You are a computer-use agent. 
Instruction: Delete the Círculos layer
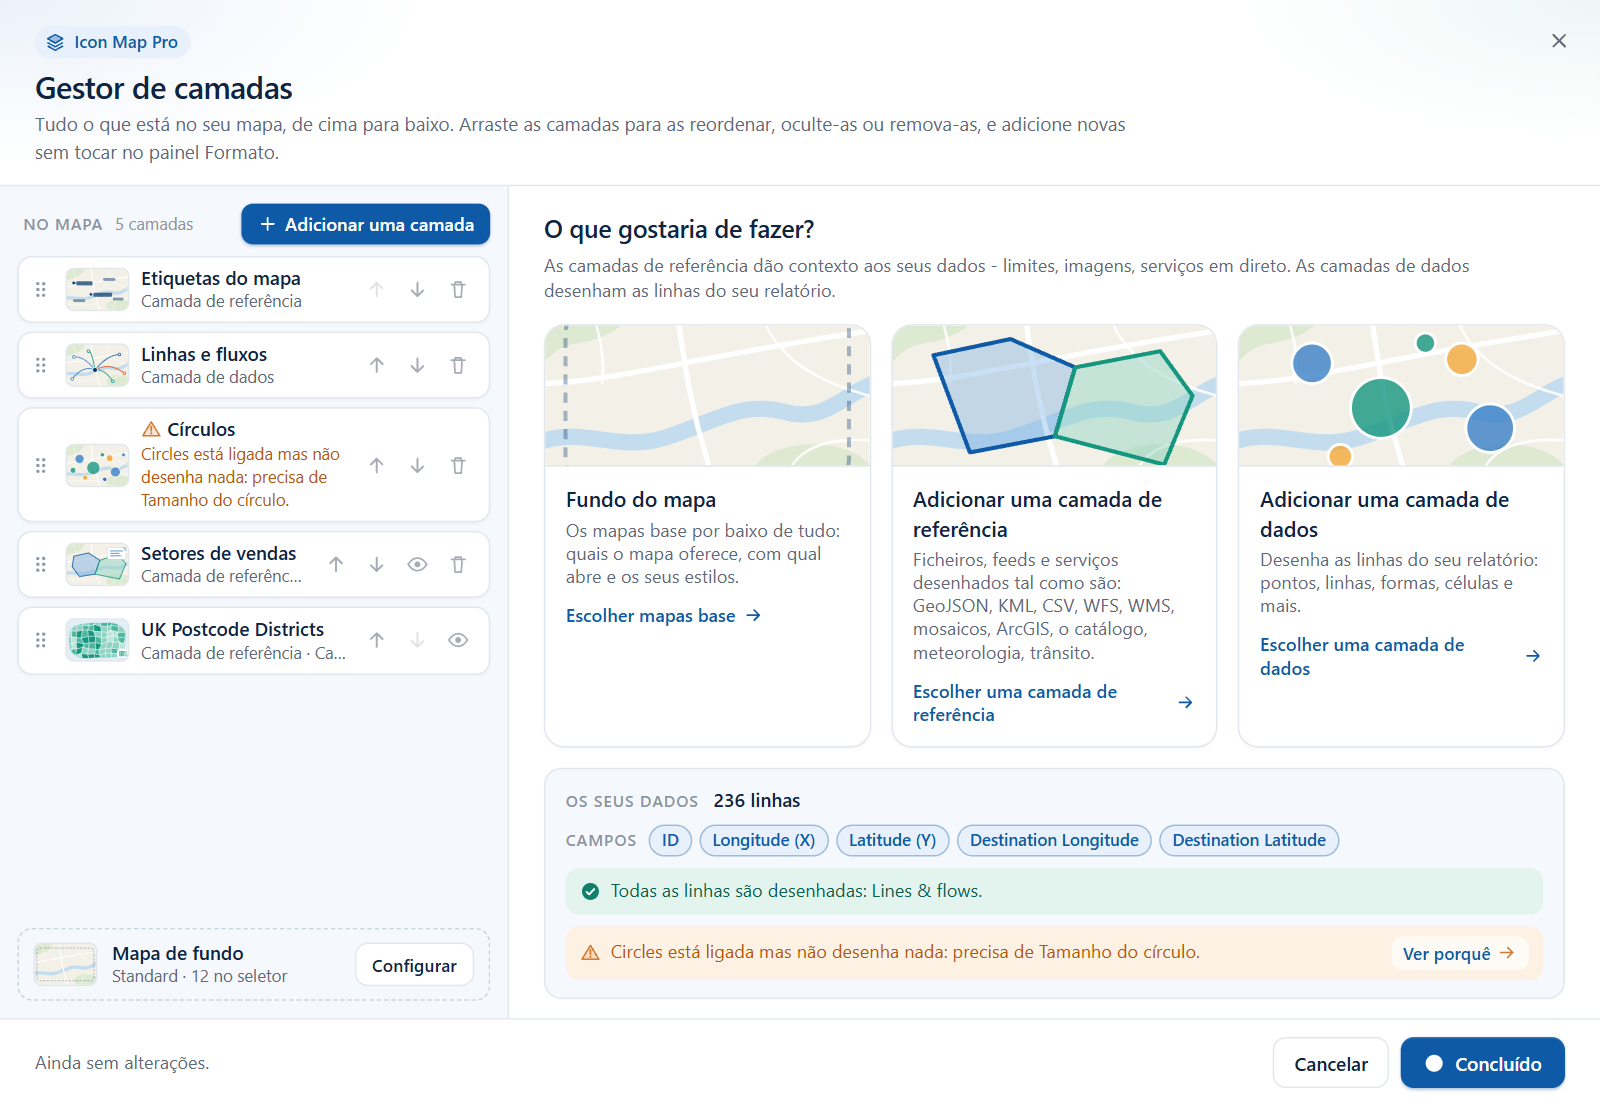click(458, 466)
